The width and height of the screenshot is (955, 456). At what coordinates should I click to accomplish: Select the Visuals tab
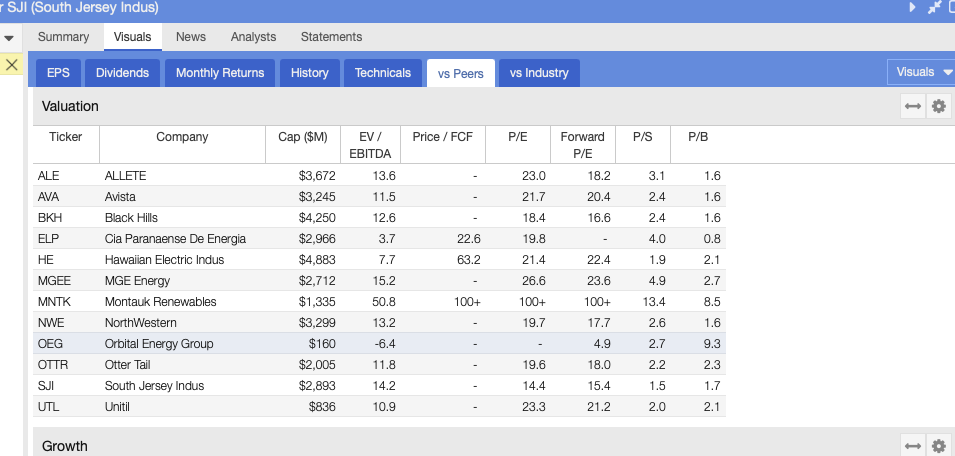132,37
